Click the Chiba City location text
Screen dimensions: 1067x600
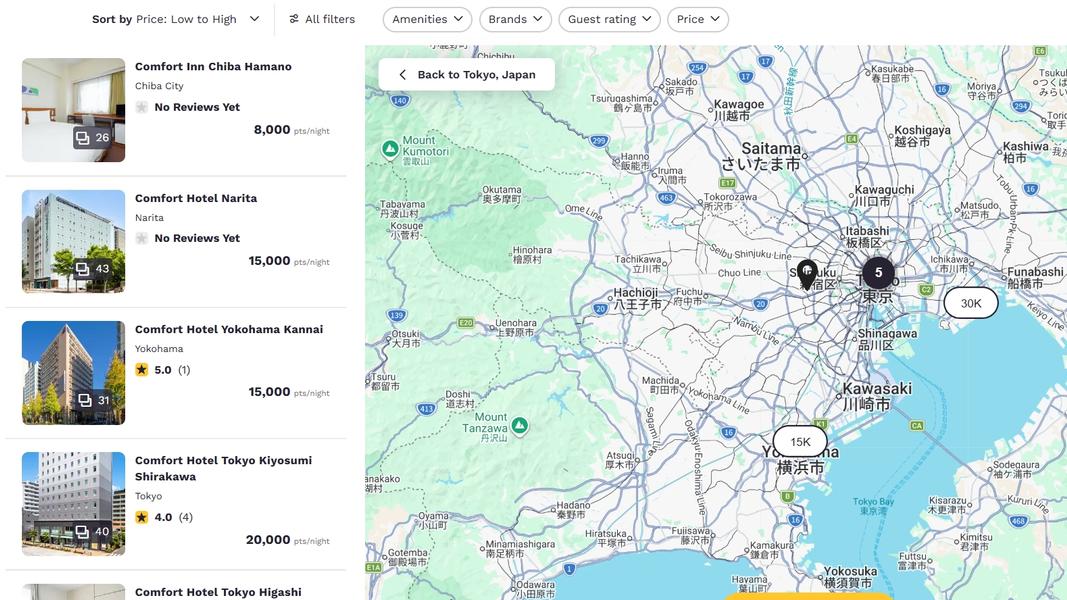159,86
